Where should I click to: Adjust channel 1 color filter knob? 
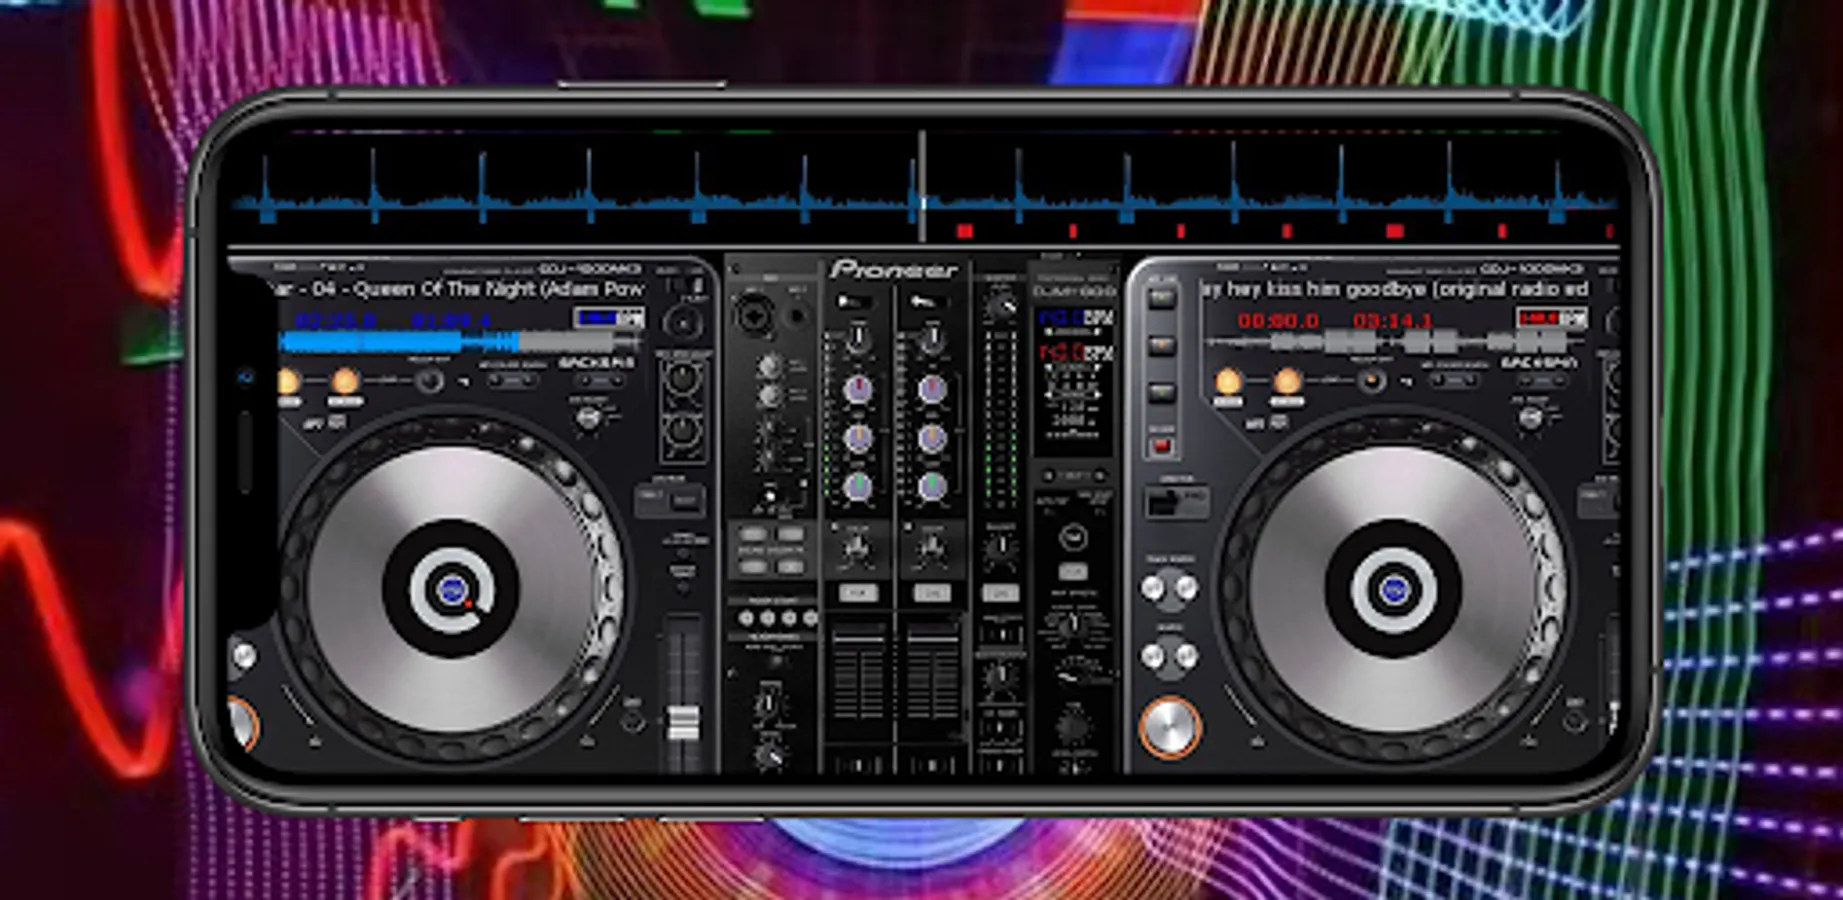857,547
